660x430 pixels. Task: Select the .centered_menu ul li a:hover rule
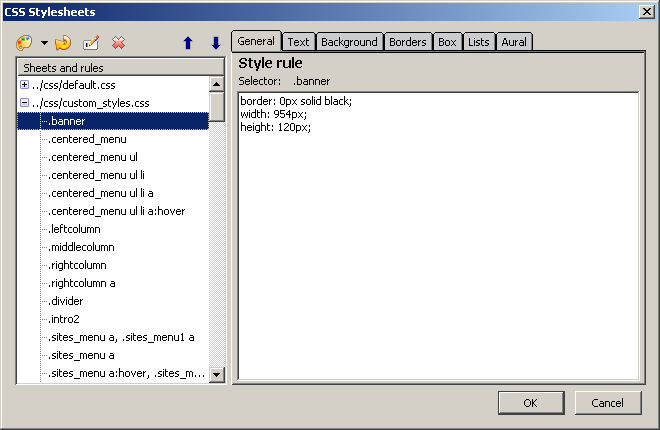pyautogui.click(x=117, y=211)
